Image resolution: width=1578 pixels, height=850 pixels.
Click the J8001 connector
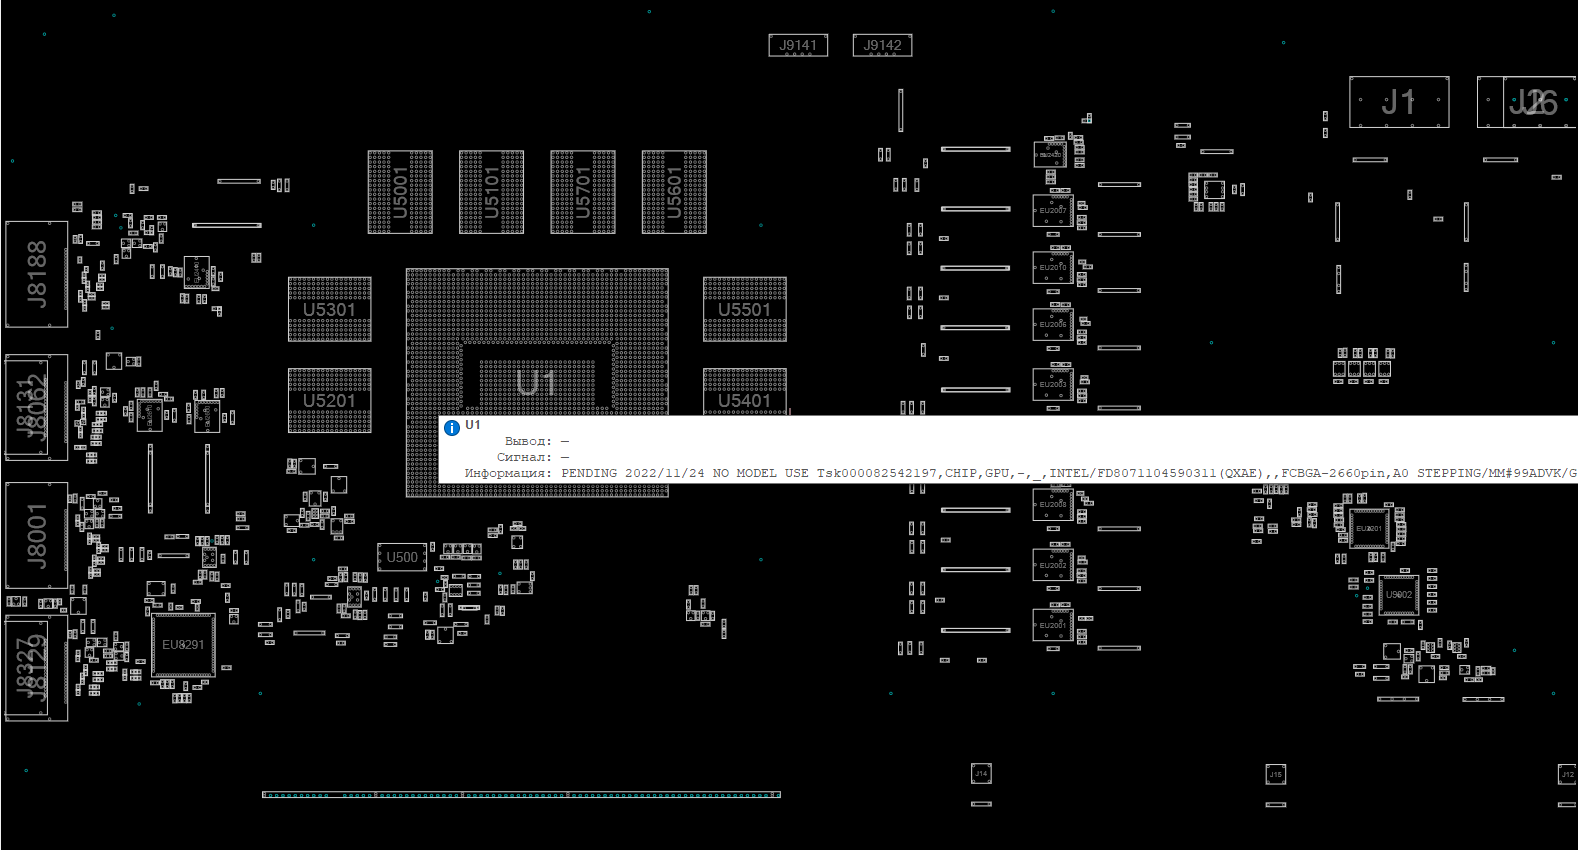37,535
